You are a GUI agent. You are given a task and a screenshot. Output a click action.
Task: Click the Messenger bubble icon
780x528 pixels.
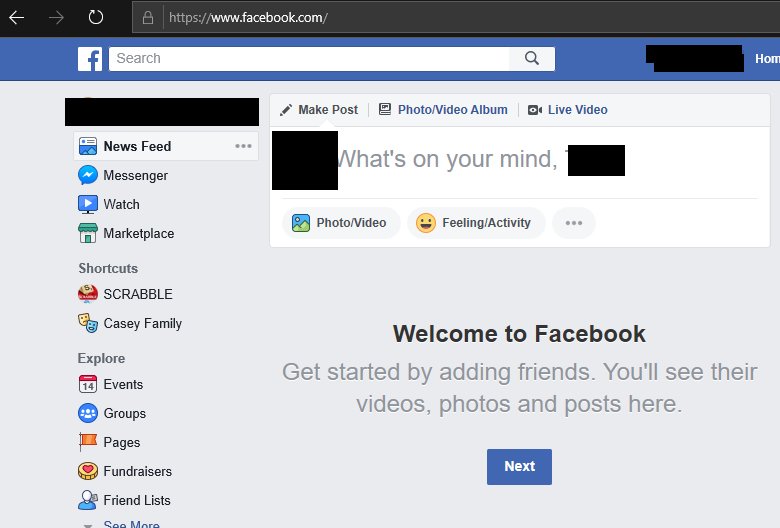coord(88,175)
